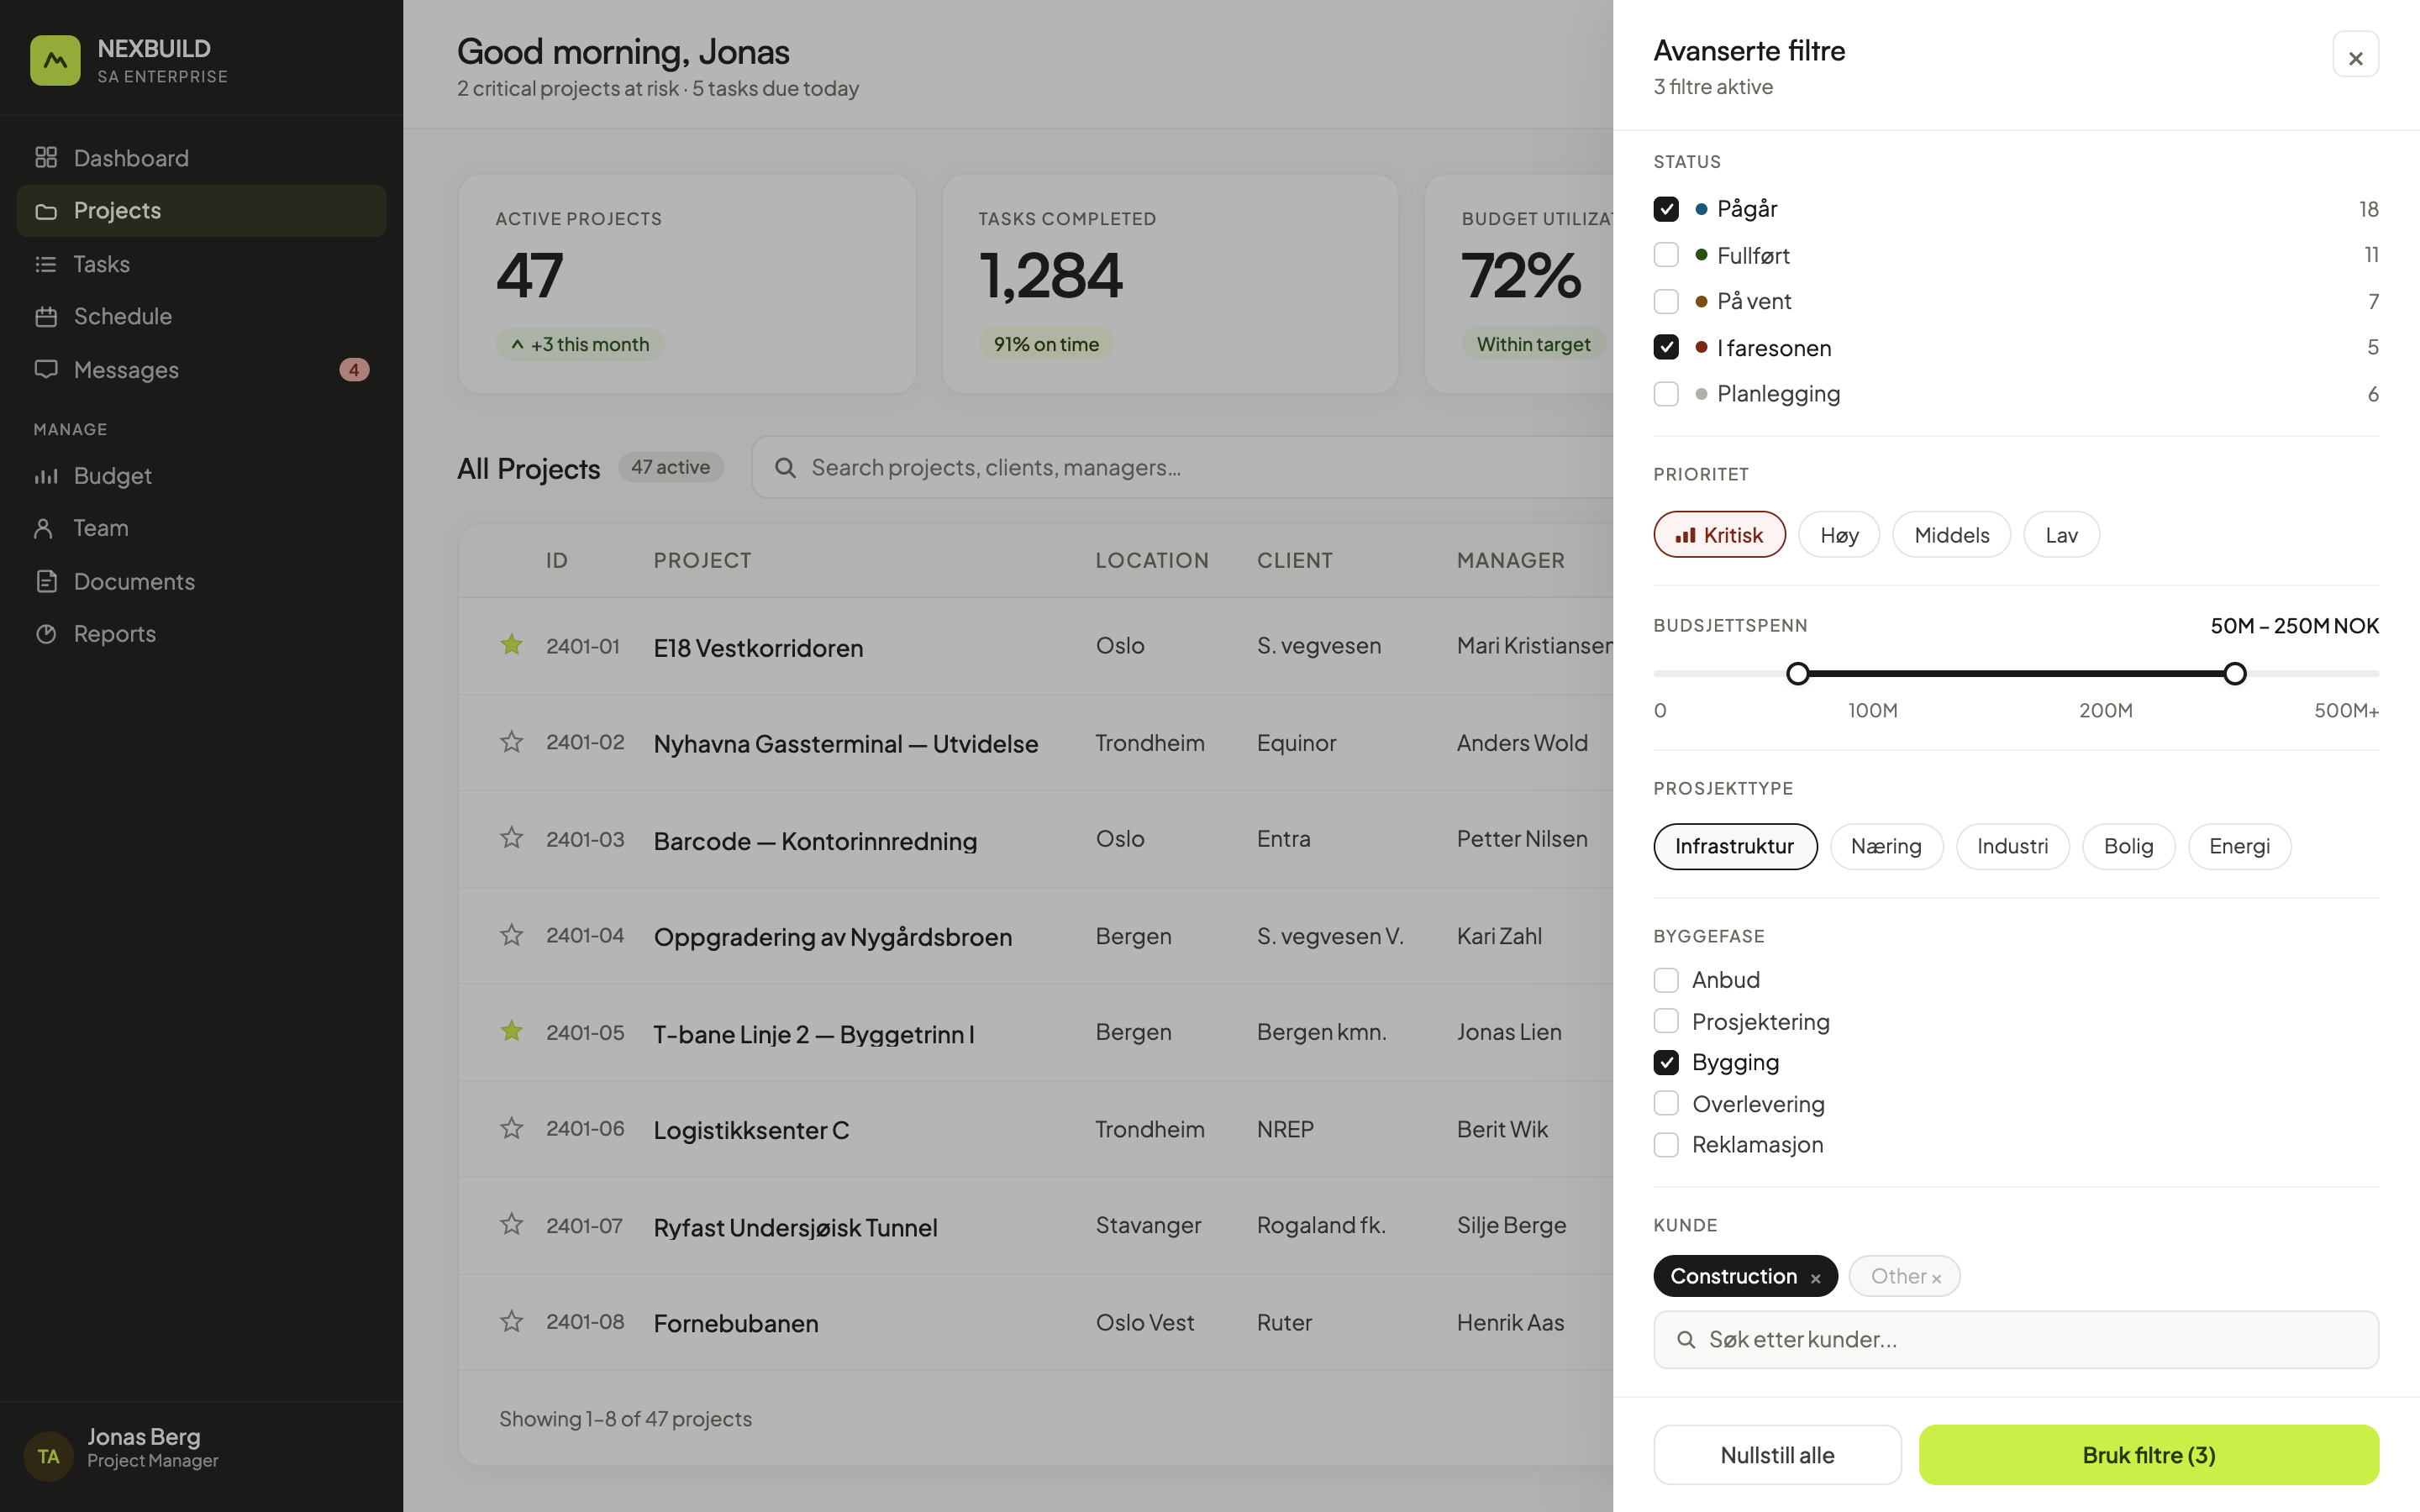Uncheck the Bygging phase checkbox
Image resolution: width=2420 pixels, height=1512 pixels.
pyautogui.click(x=1666, y=1062)
